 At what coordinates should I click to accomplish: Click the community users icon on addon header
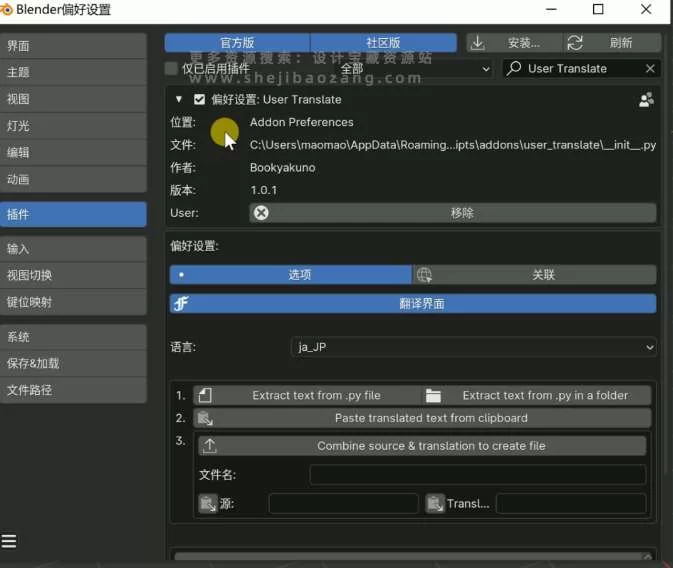646,100
